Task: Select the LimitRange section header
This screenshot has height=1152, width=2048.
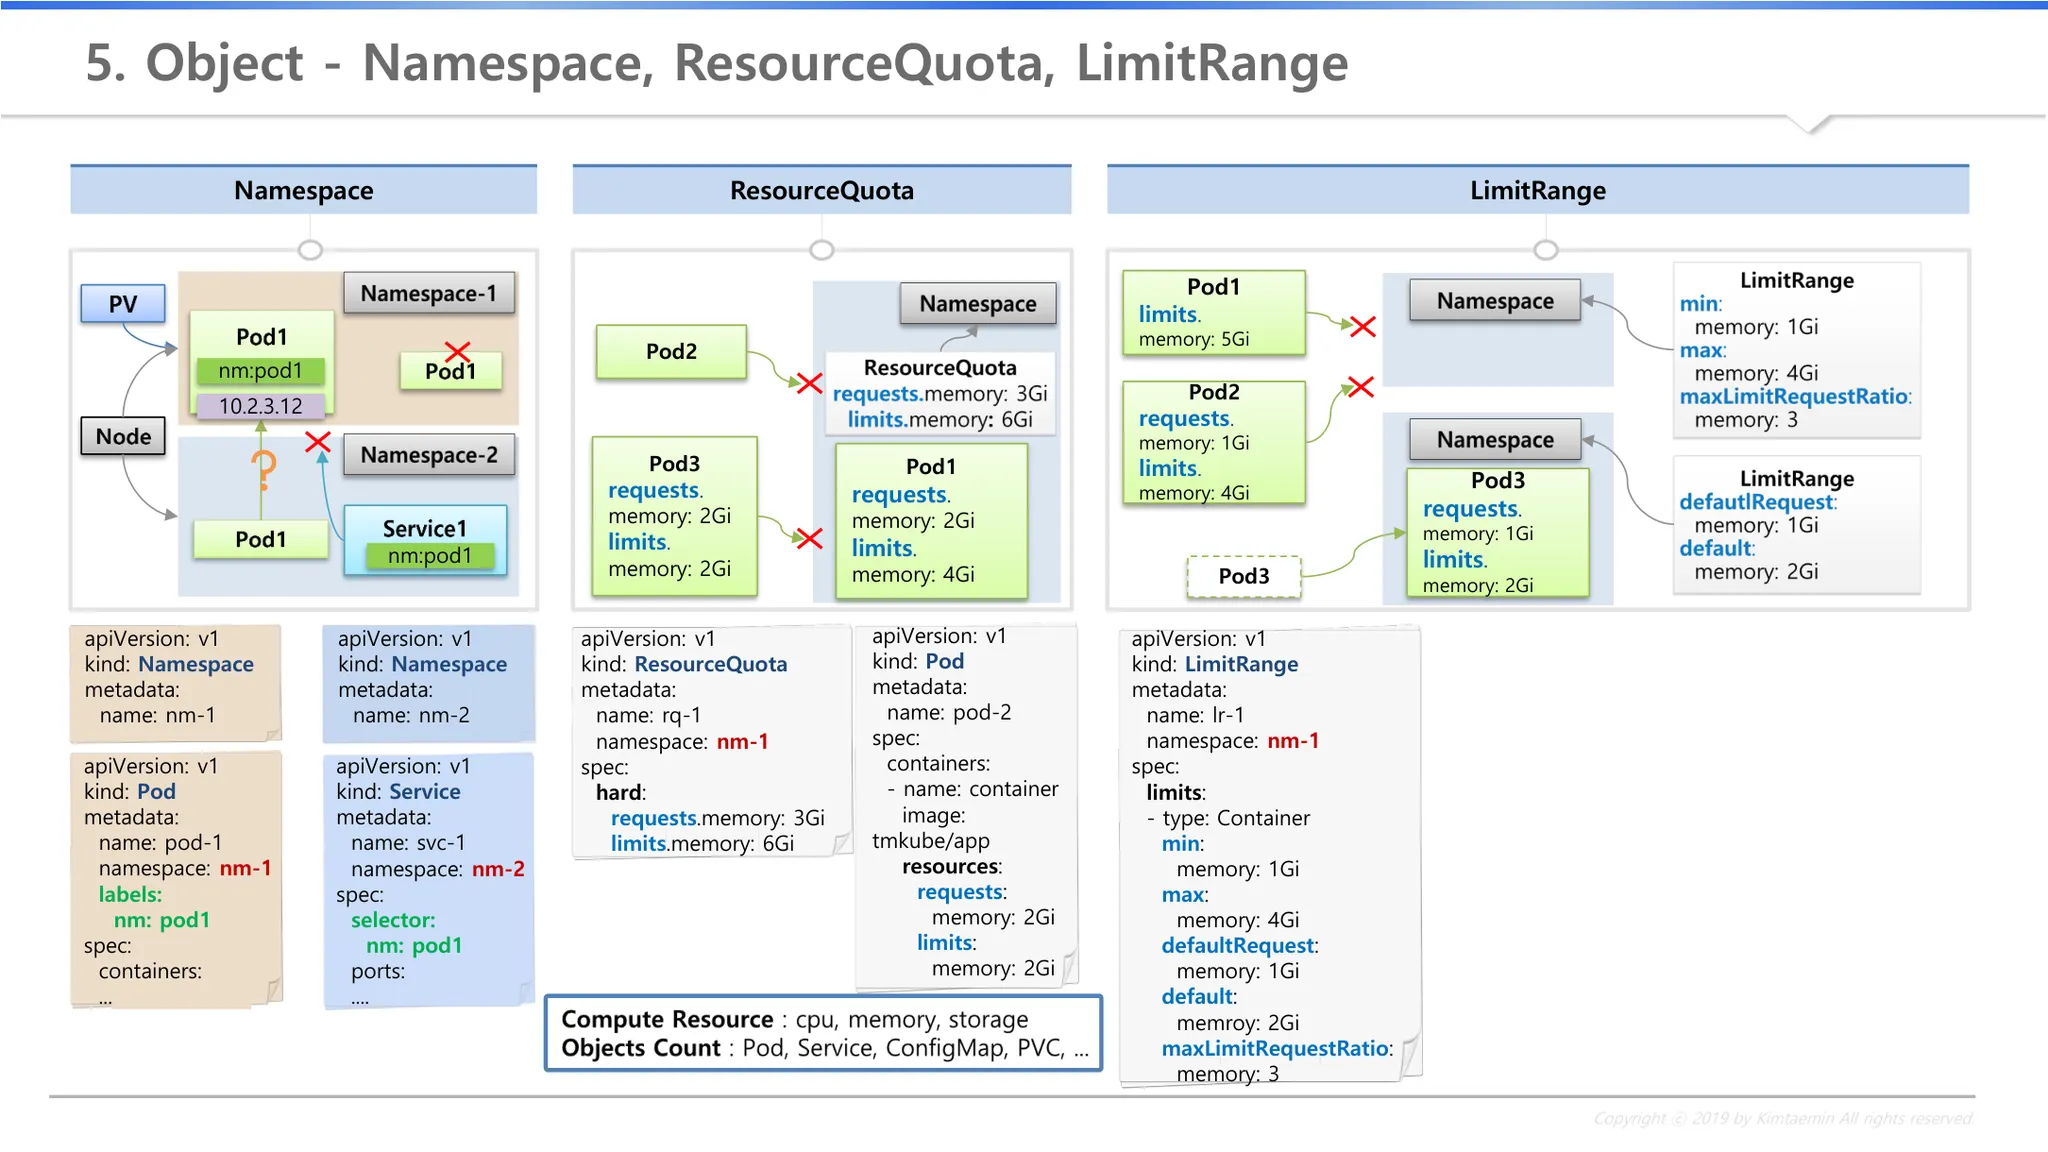Action: click(1538, 190)
